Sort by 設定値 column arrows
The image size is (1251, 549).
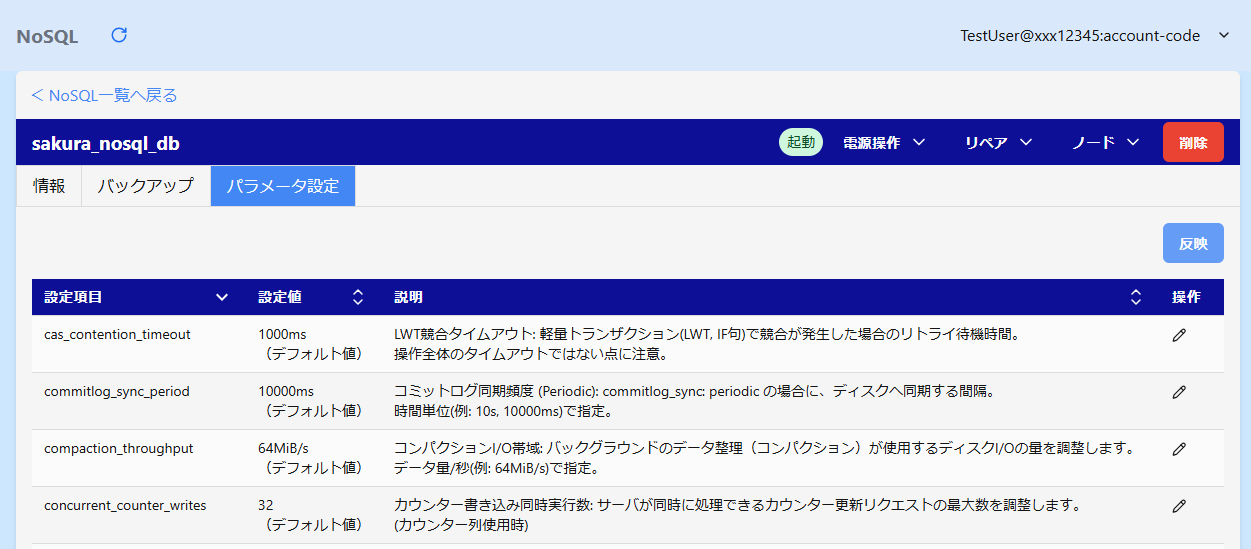[358, 297]
